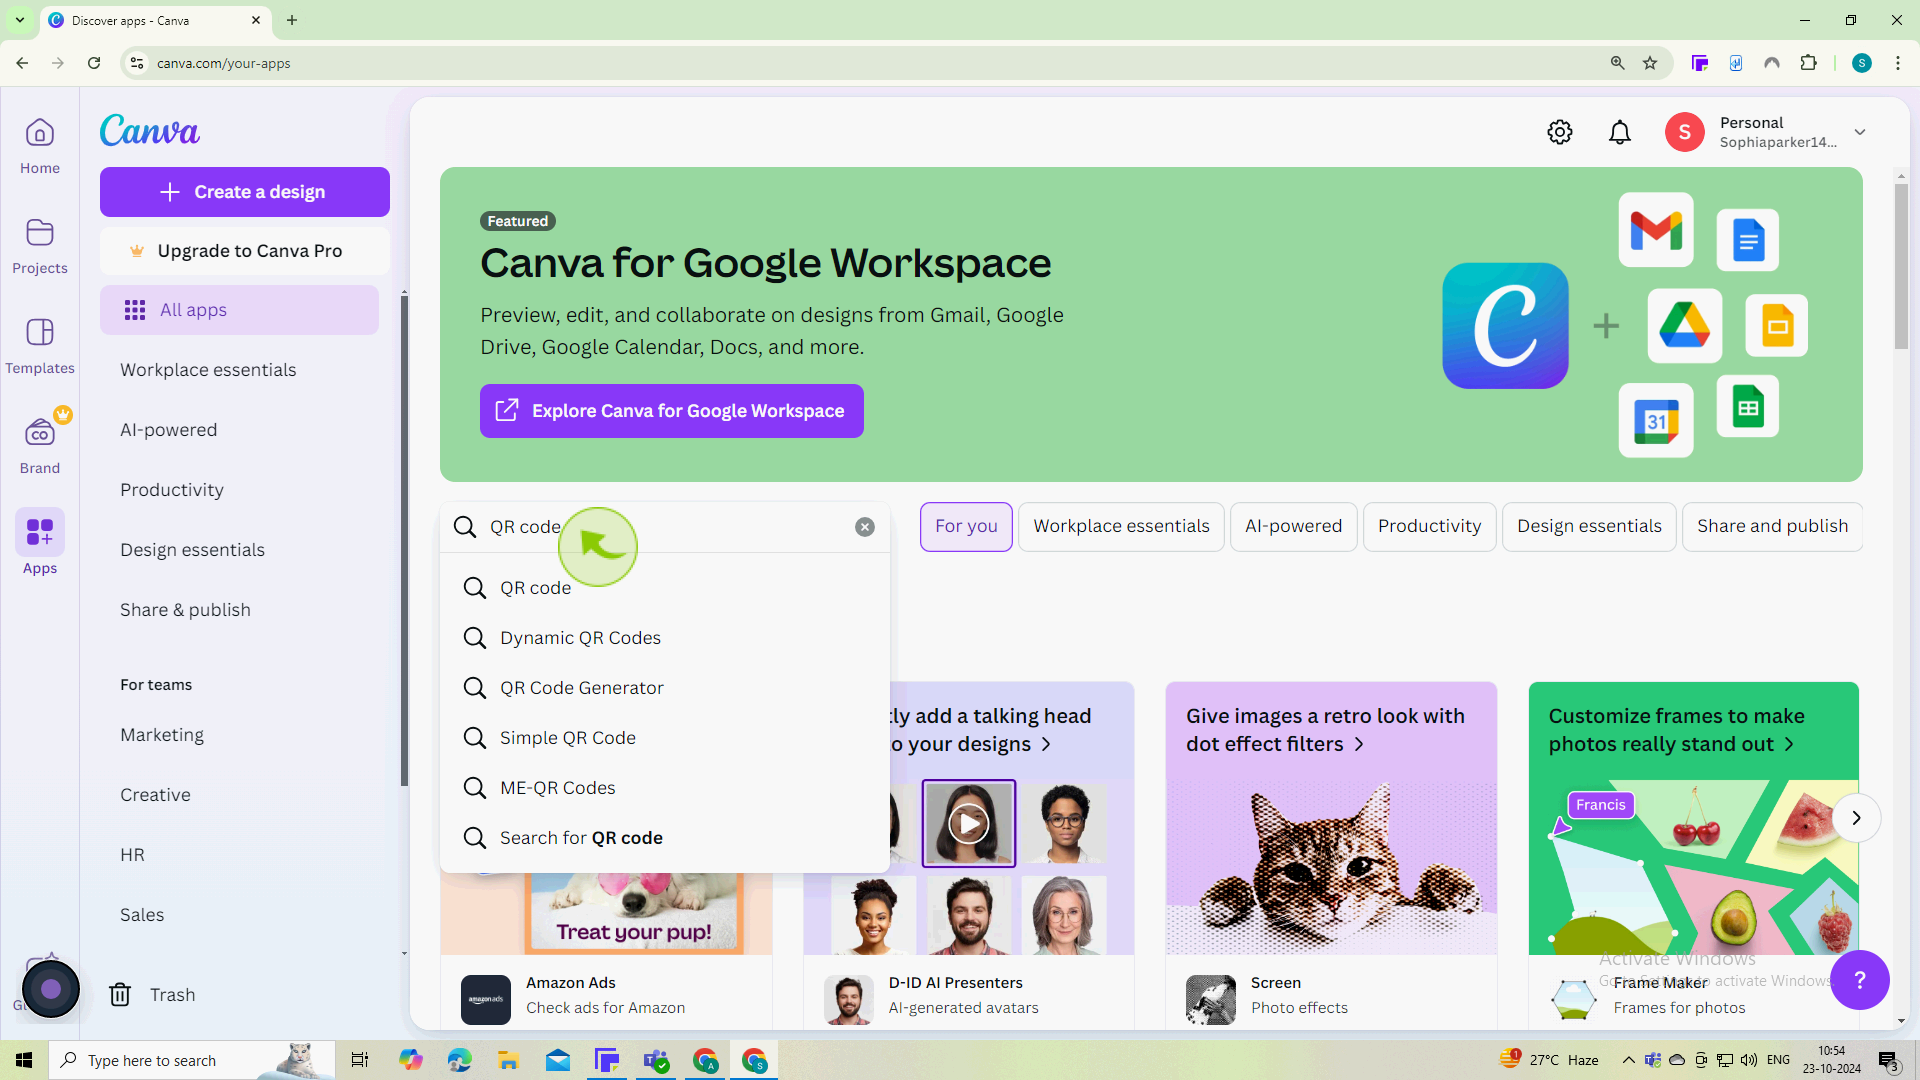
Task: Select the Design essentials filter tab
Action: [x=1589, y=526]
